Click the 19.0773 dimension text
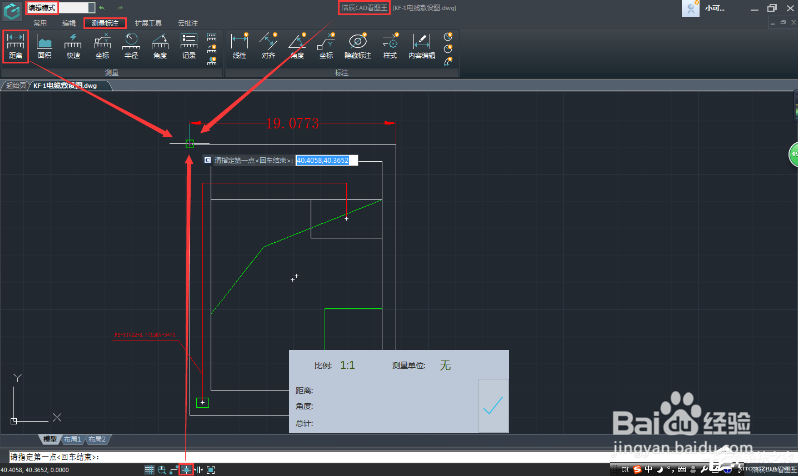Image resolution: width=798 pixels, height=476 pixels. point(293,123)
